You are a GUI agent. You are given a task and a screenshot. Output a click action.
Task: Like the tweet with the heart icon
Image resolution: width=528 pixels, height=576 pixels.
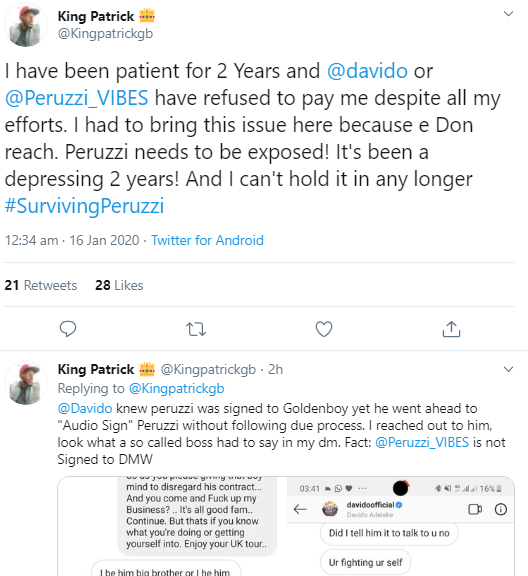(x=324, y=329)
